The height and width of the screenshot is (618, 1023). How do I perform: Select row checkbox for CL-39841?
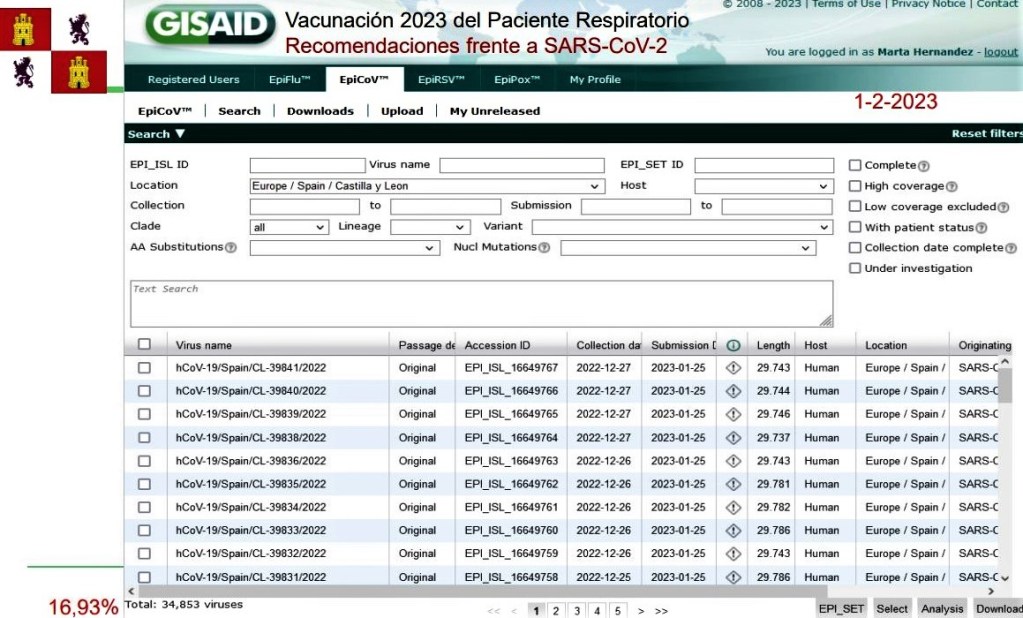coord(144,368)
